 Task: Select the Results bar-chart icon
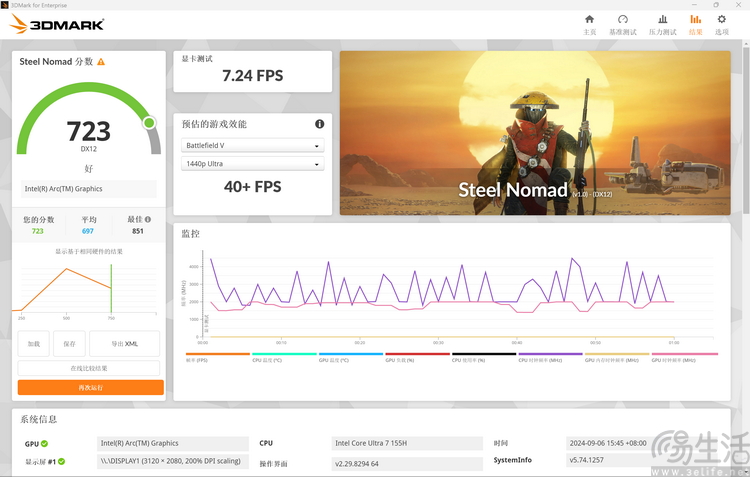(x=695, y=20)
